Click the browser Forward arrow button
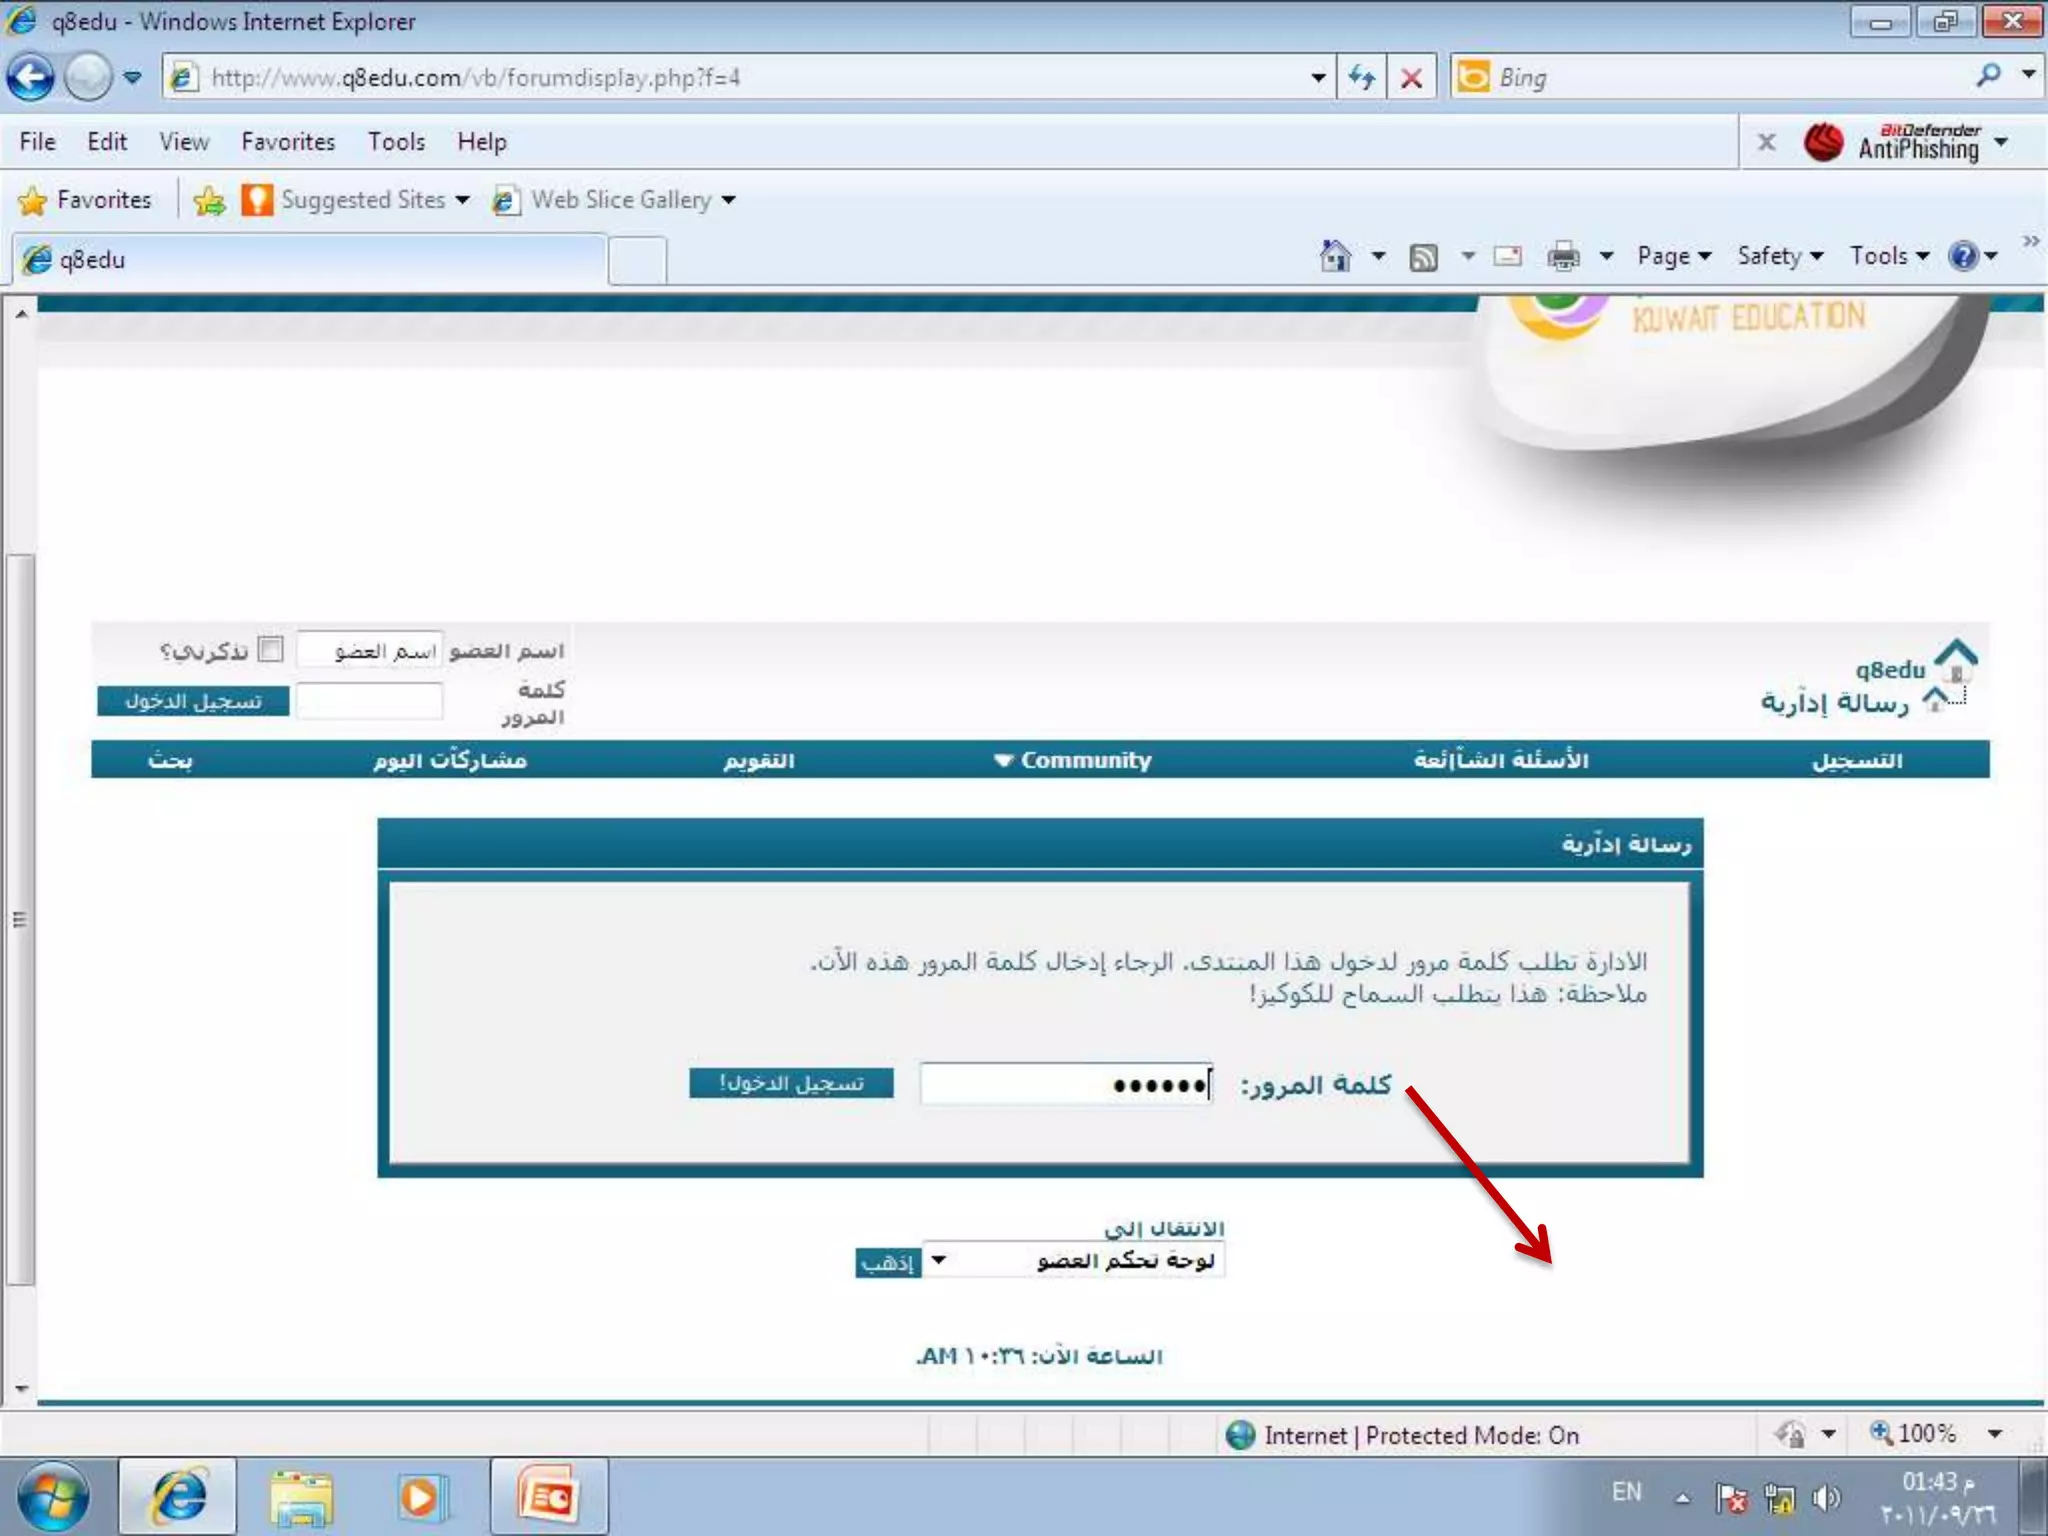 pyautogui.click(x=88, y=77)
